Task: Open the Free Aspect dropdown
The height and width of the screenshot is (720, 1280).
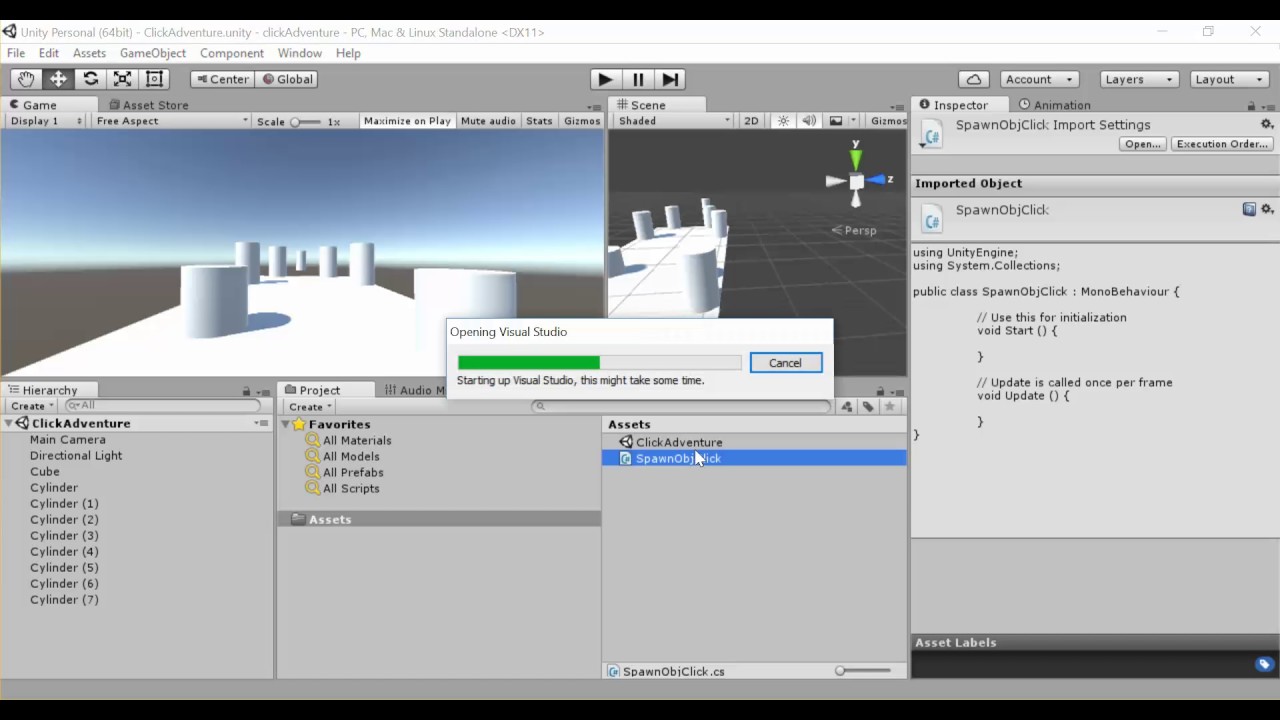Action: [171, 121]
